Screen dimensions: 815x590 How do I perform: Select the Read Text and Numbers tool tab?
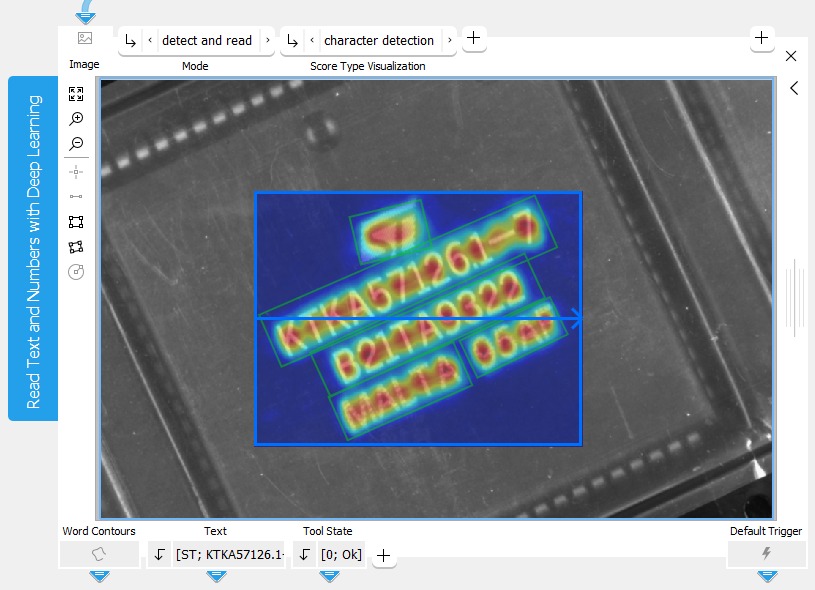click(33, 248)
